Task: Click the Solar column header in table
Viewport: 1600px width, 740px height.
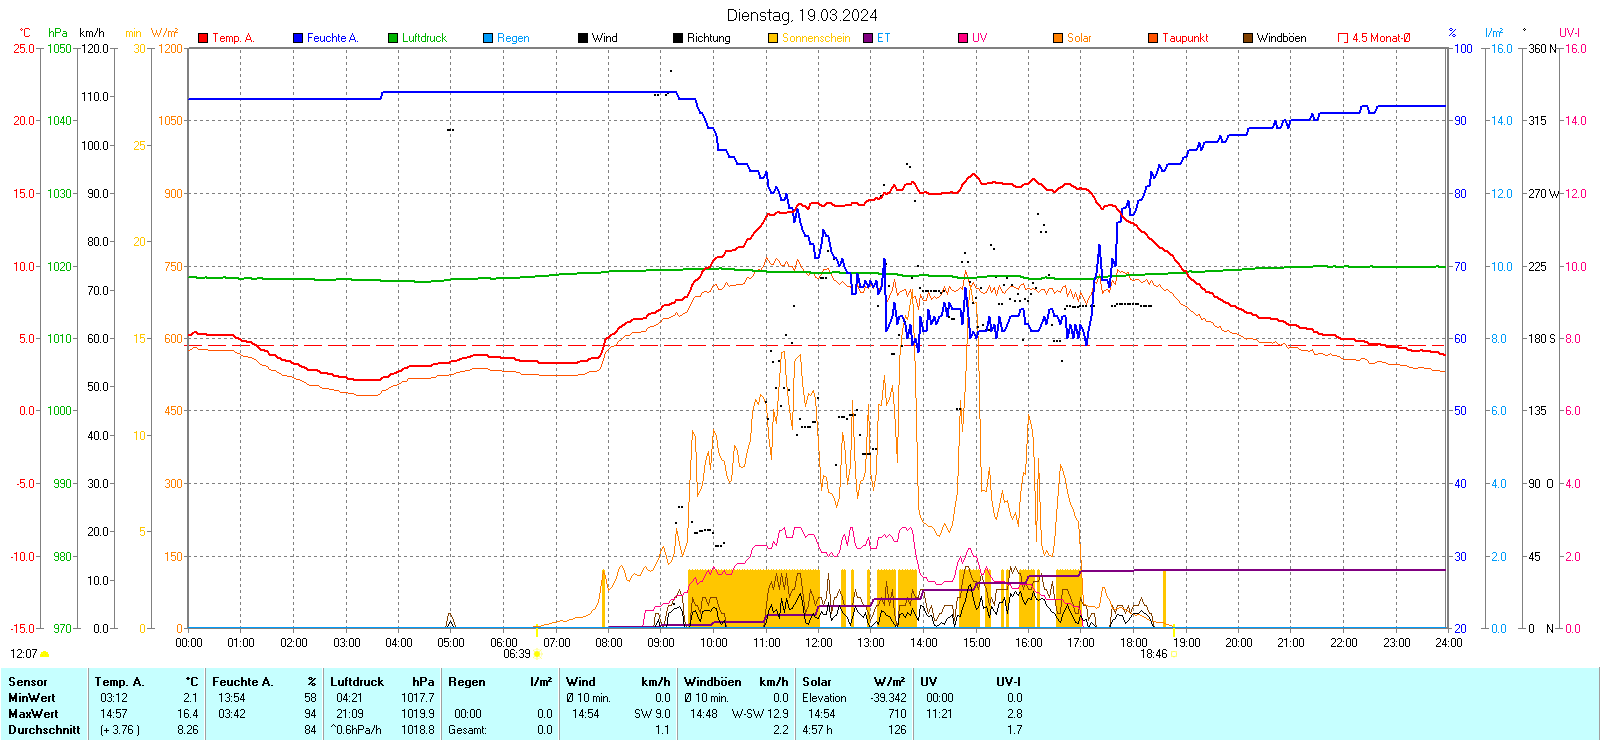Action: pyautogui.click(x=817, y=682)
